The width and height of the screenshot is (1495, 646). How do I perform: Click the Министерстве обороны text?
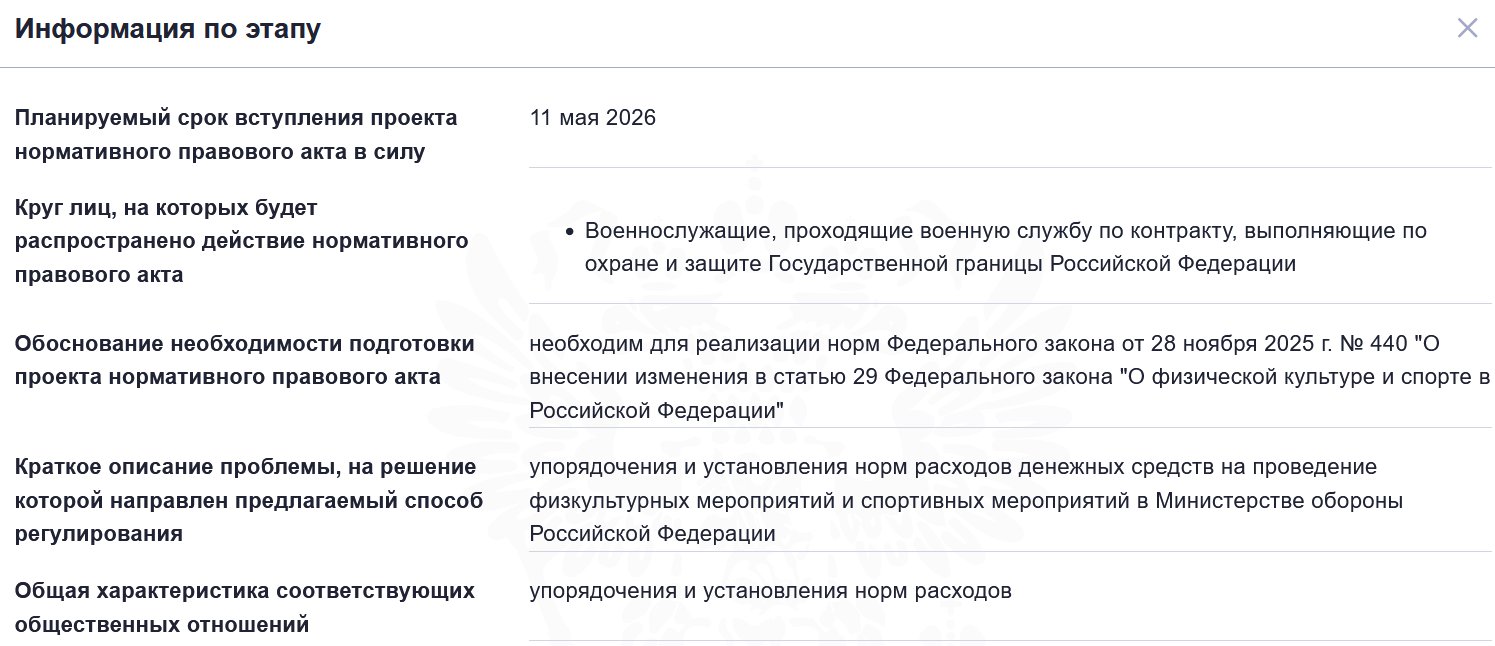tap(1279, 500)
